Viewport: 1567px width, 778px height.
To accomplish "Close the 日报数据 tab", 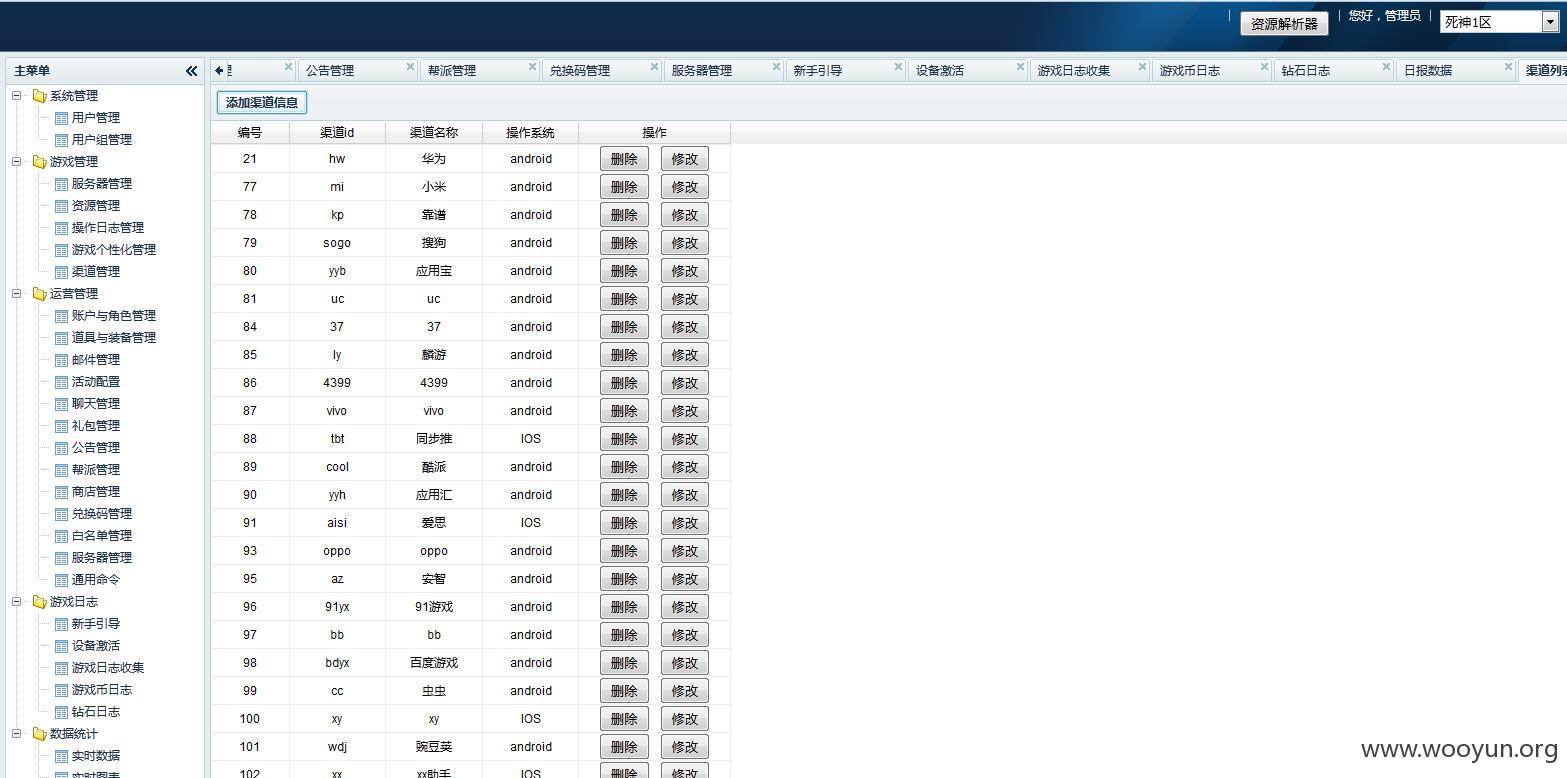I will click(1508, 67).
